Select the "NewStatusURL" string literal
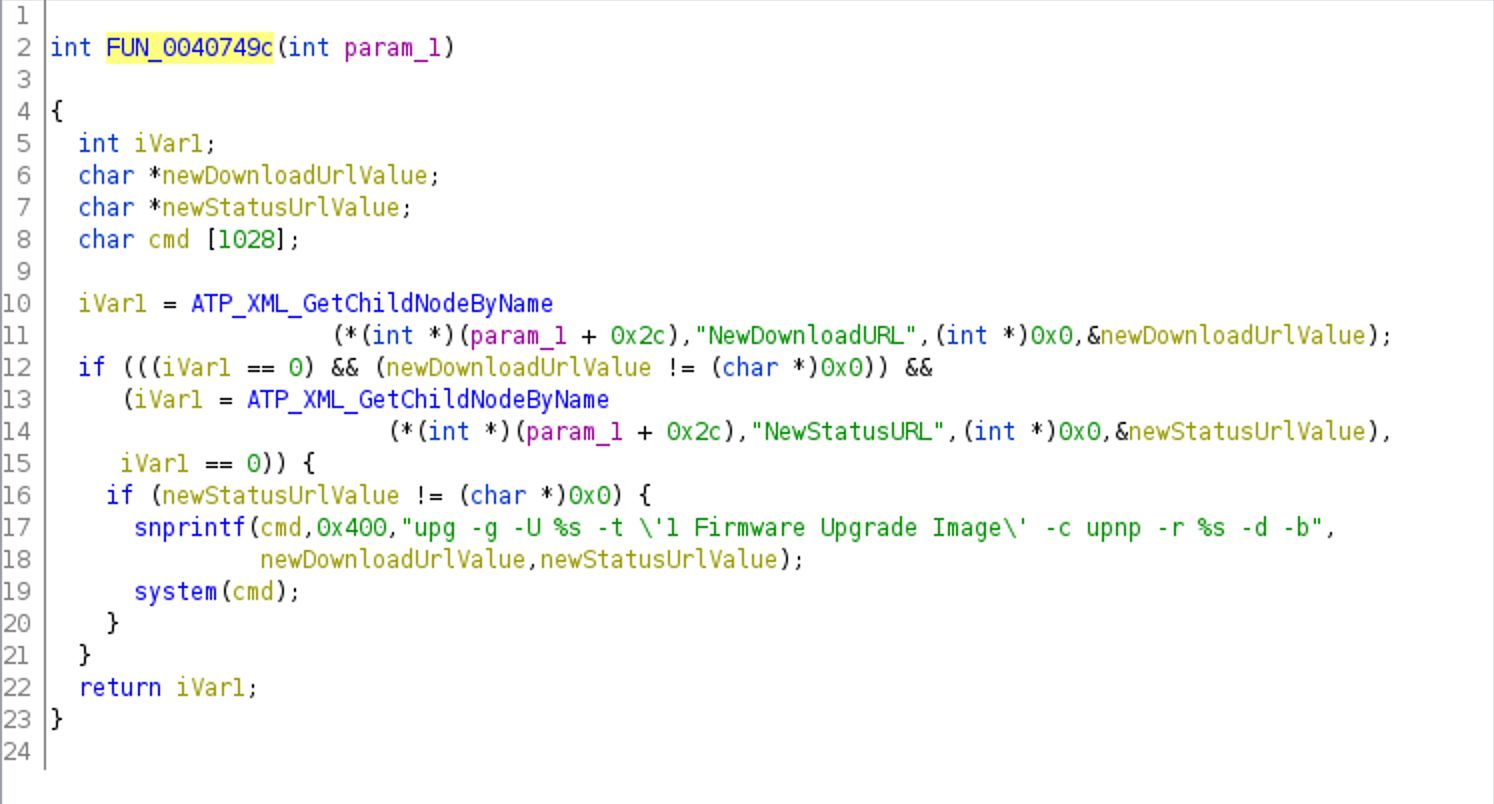Screen dimensions: 1494x804 click(849, 431)
